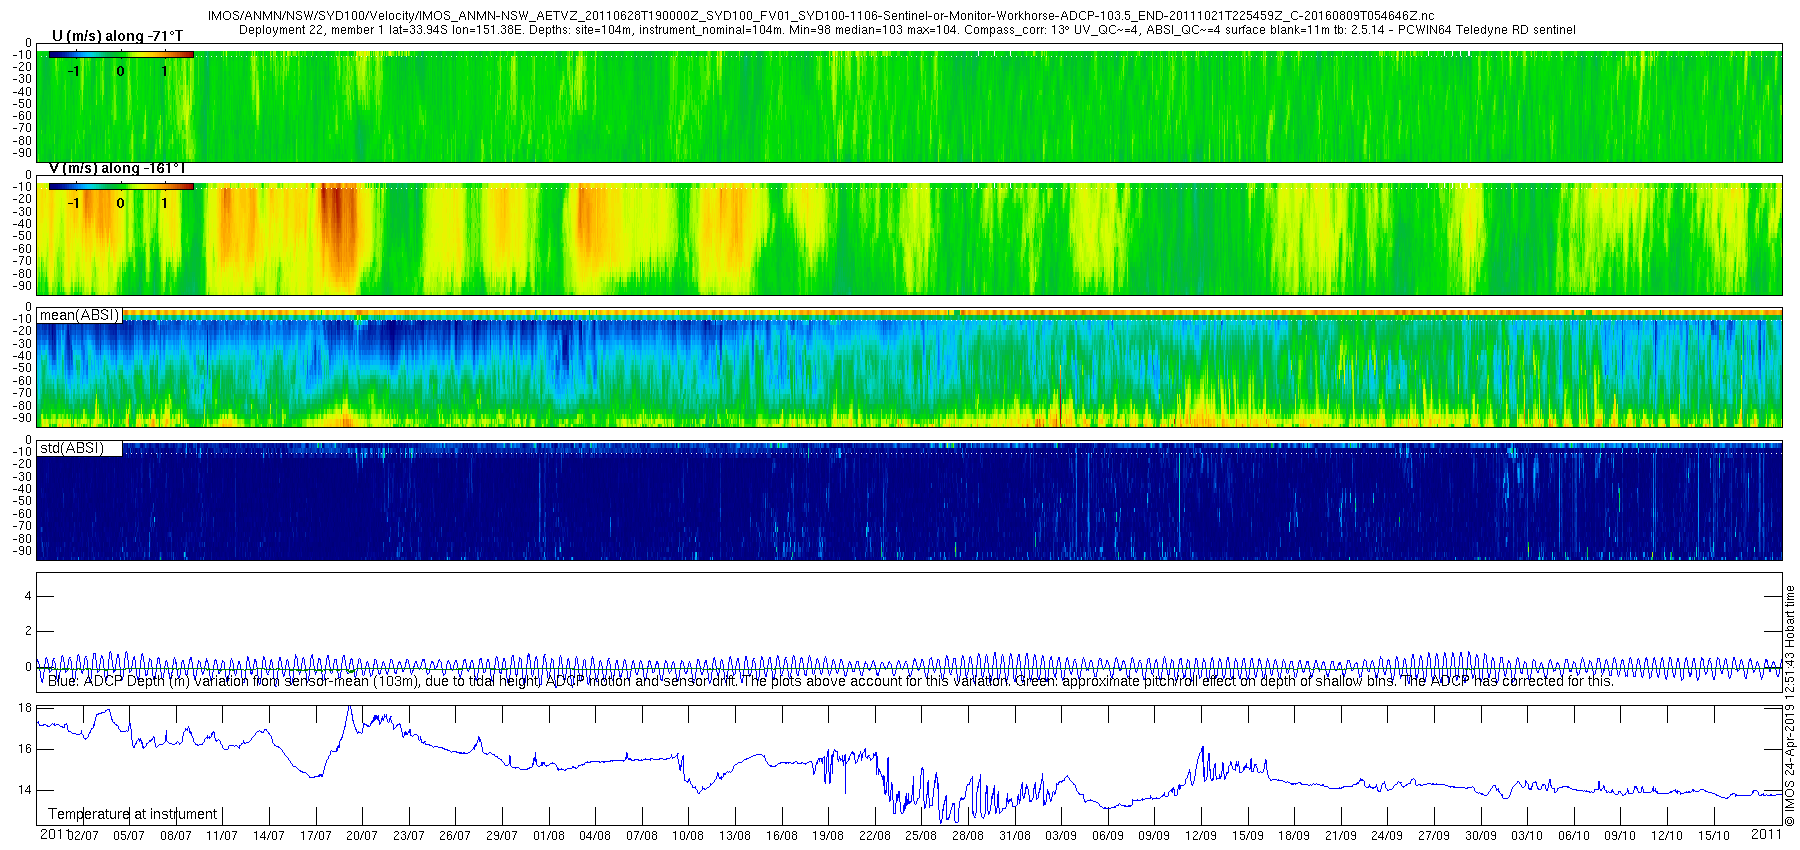
Task: Click the '02/07' date tick label
Action: (x=83, y=836)
